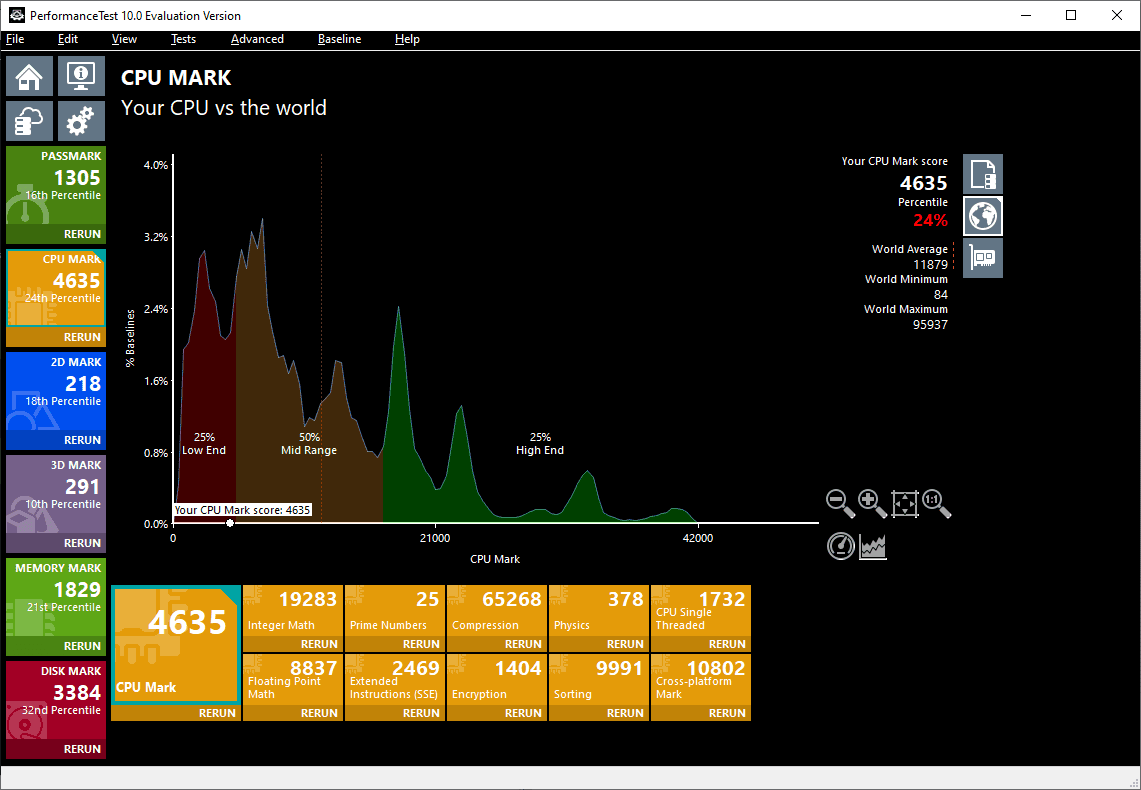1141x790 pixels.
Task: Rerun the Disk Mark test
Action: click(x=56, y=749)
